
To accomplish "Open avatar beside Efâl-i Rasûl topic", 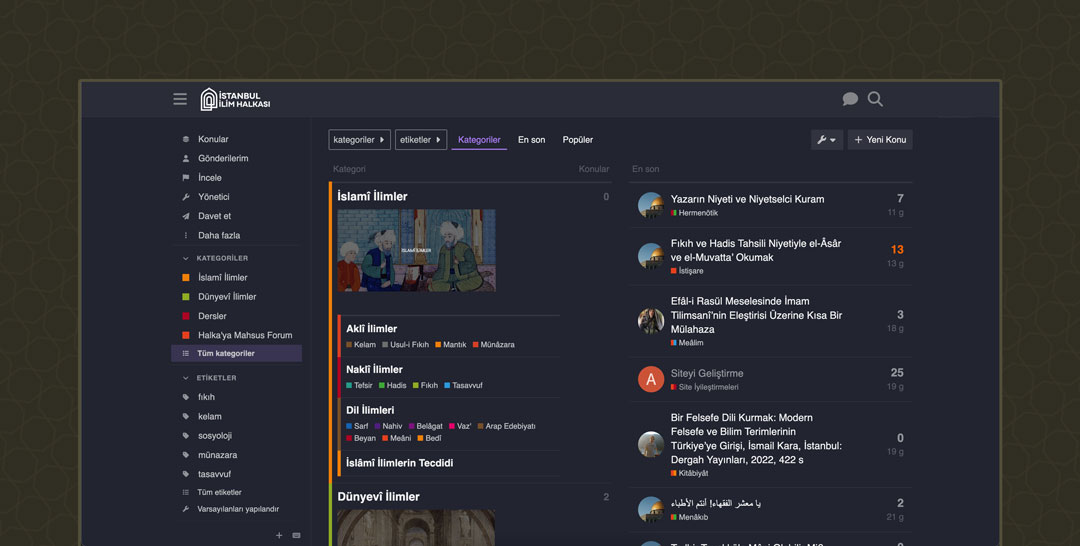I will point(650,322).
